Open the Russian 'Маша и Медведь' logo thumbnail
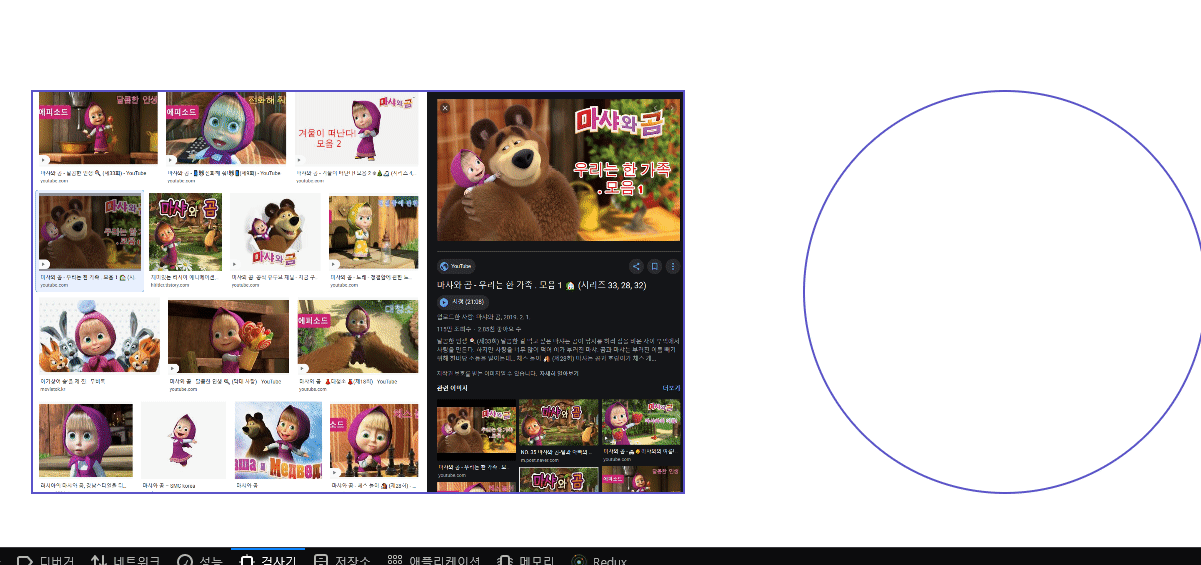The width and height of the screenshot is (1201, 565). [278, 440]
